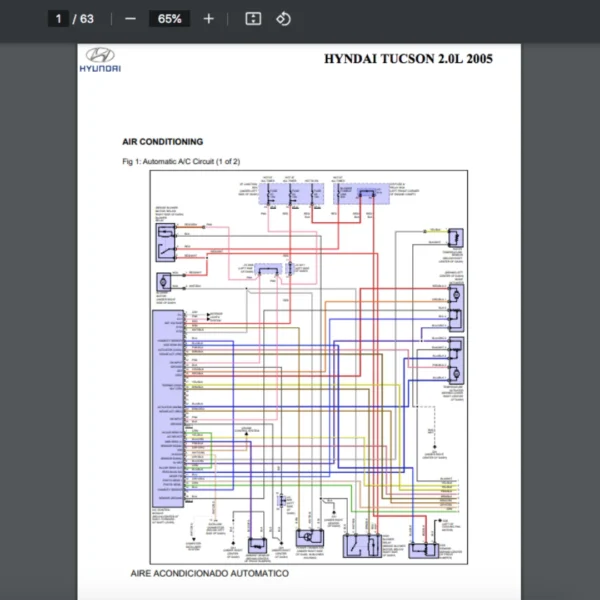Click the zoom out minus button
600x600 pixels.
click(x=131, y=18)
